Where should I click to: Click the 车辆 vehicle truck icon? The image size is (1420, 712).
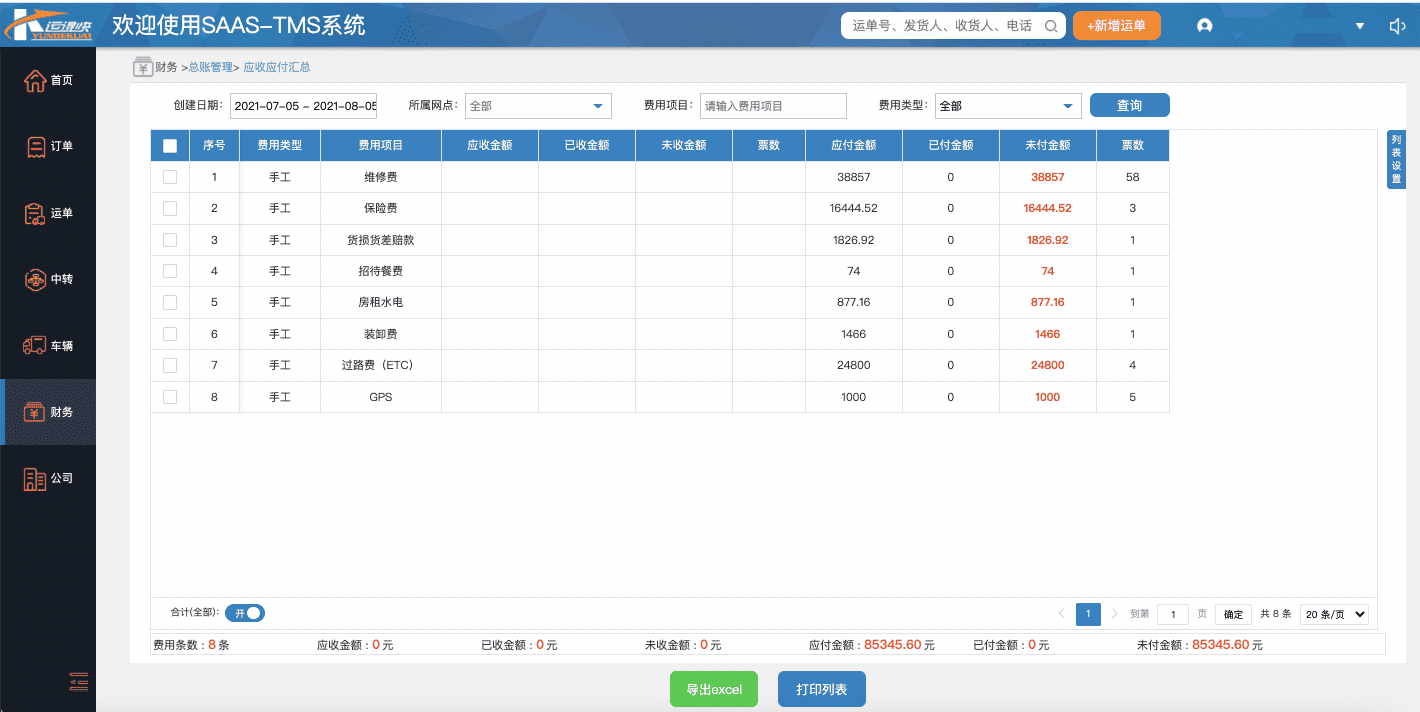click(35, 346)
